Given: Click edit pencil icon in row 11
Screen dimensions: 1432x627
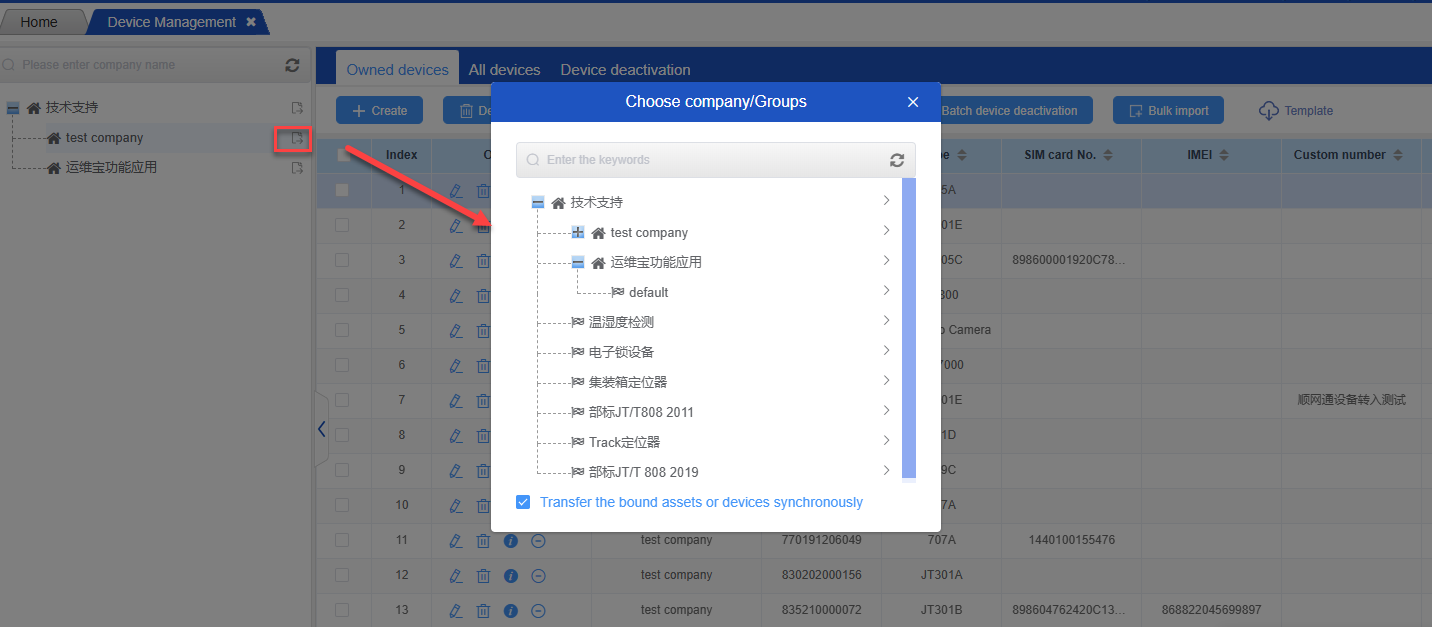Looking at the screenshot, I should tap(456, 540).
